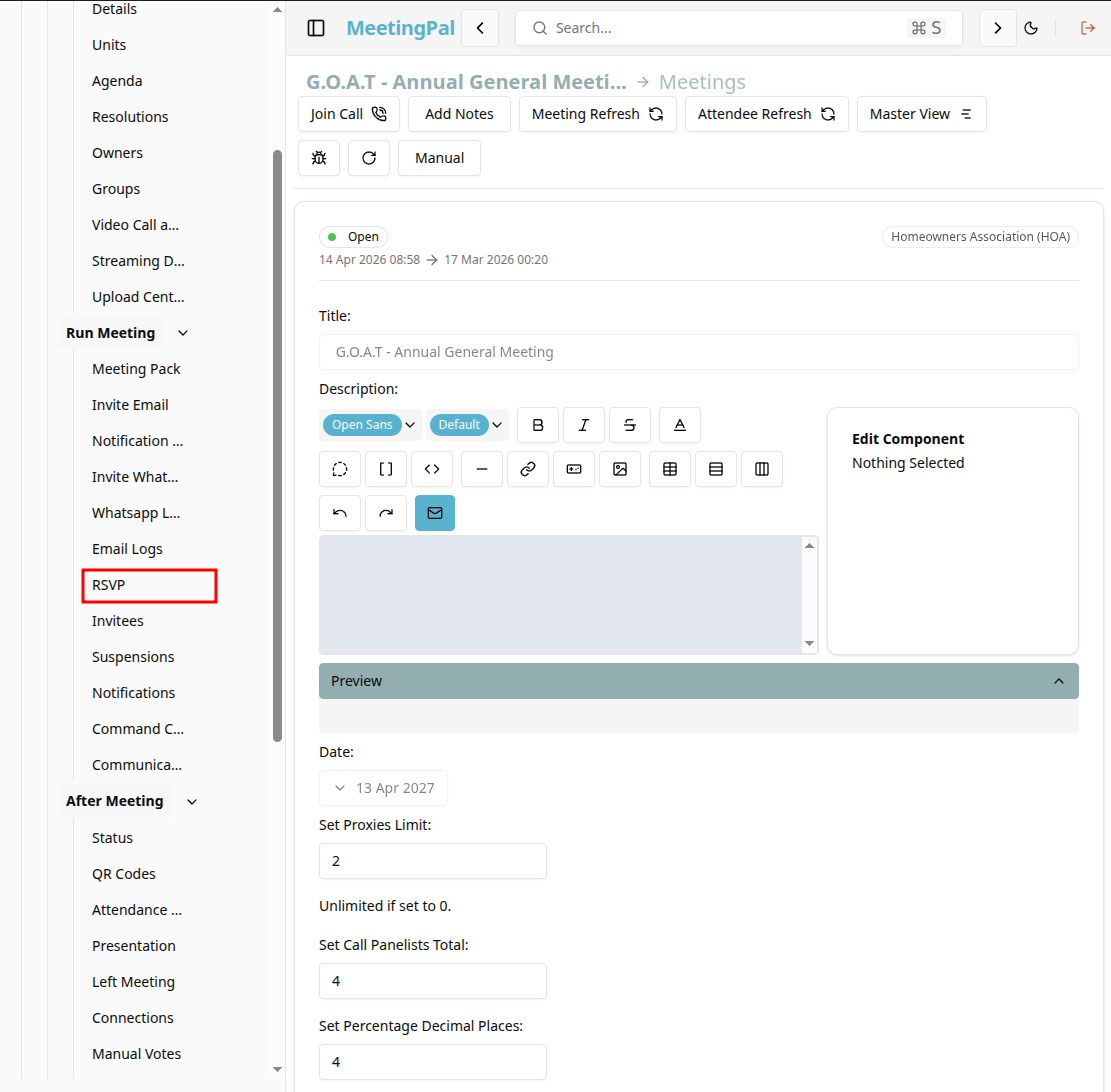Click the green Open status badge
1111x1092 pixels.
pos(354,237)
